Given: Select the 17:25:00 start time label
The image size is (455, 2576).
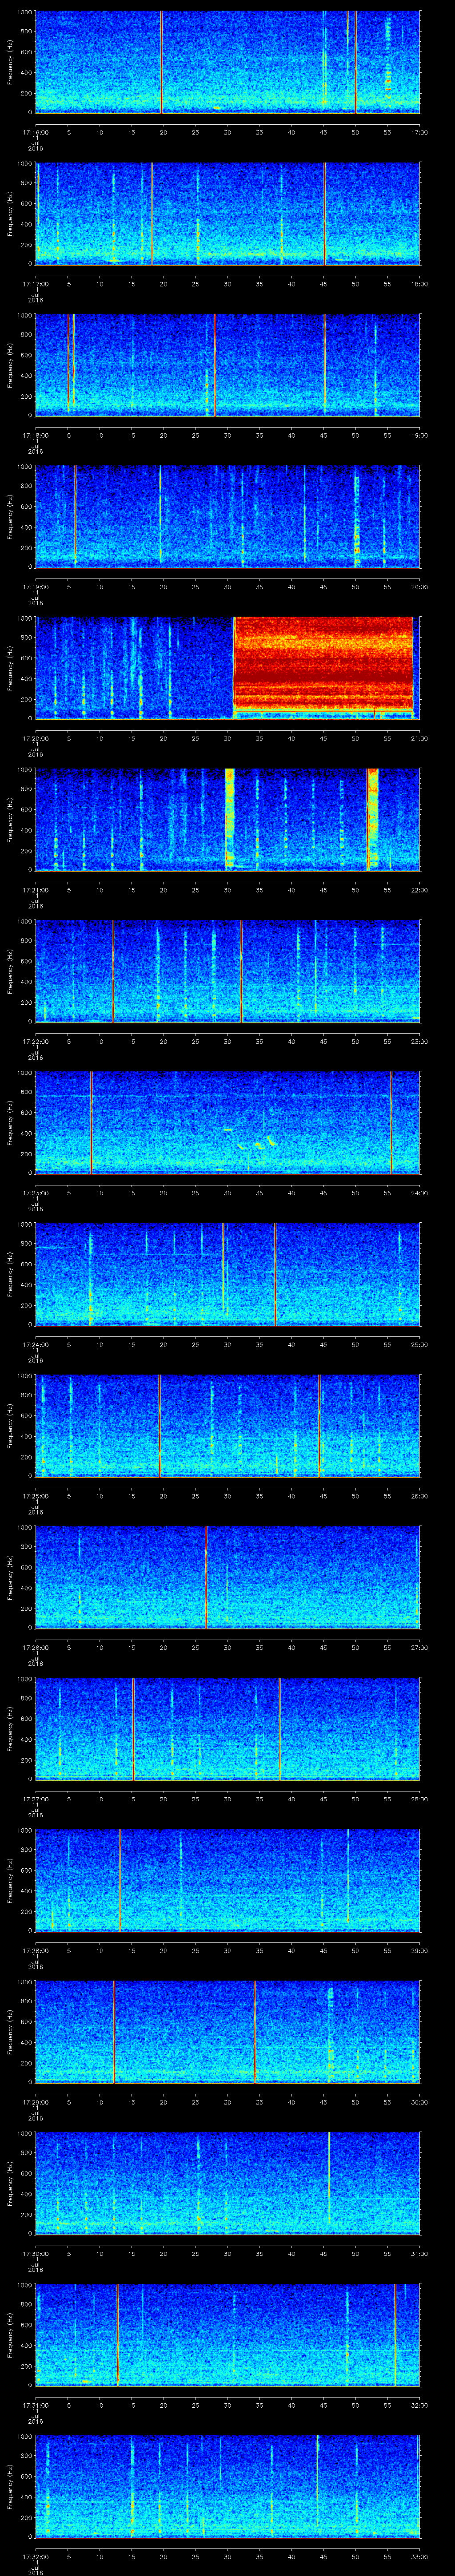Looking at the screenshot, I should [x=36, y=1495].
